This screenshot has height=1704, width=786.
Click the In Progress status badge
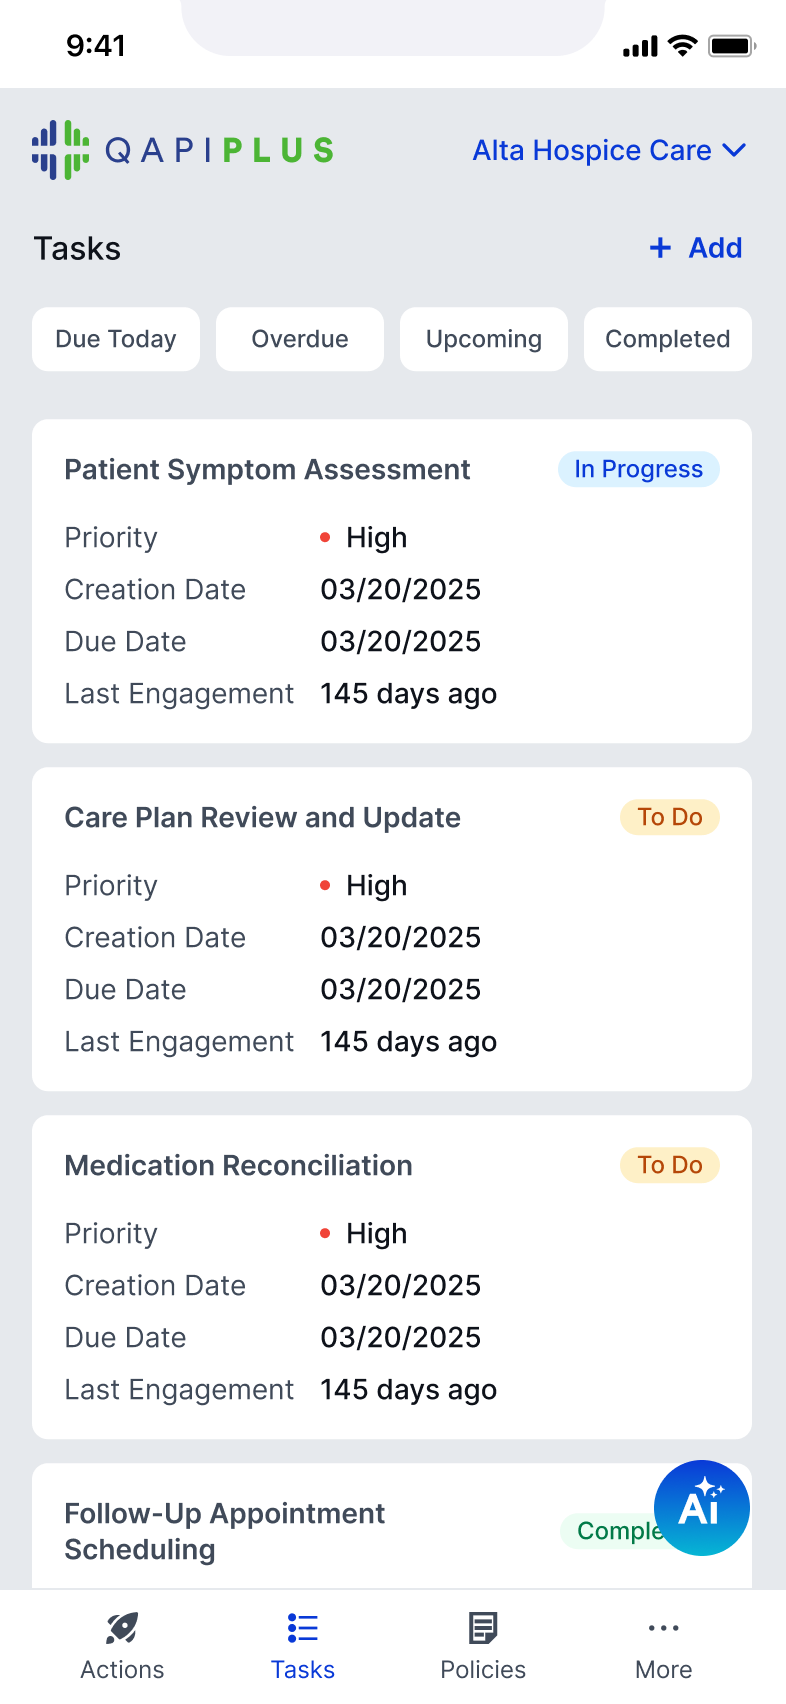point(639,469)
